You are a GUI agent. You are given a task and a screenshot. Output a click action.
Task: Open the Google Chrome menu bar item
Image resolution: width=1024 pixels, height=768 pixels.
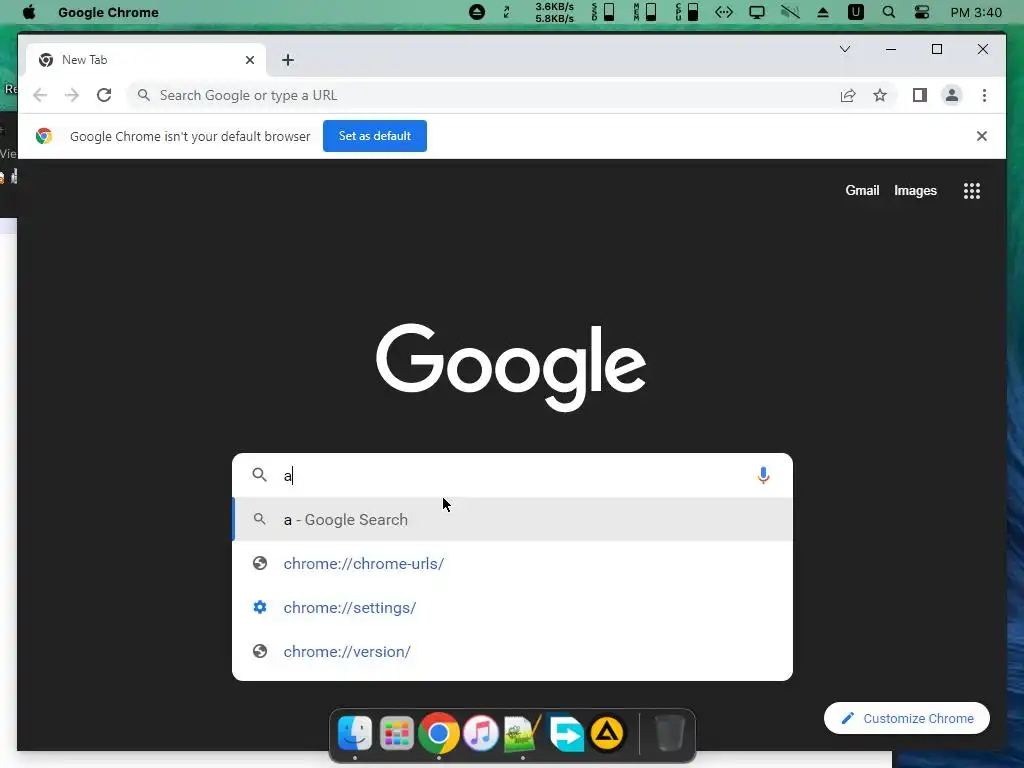coord(108,12)
